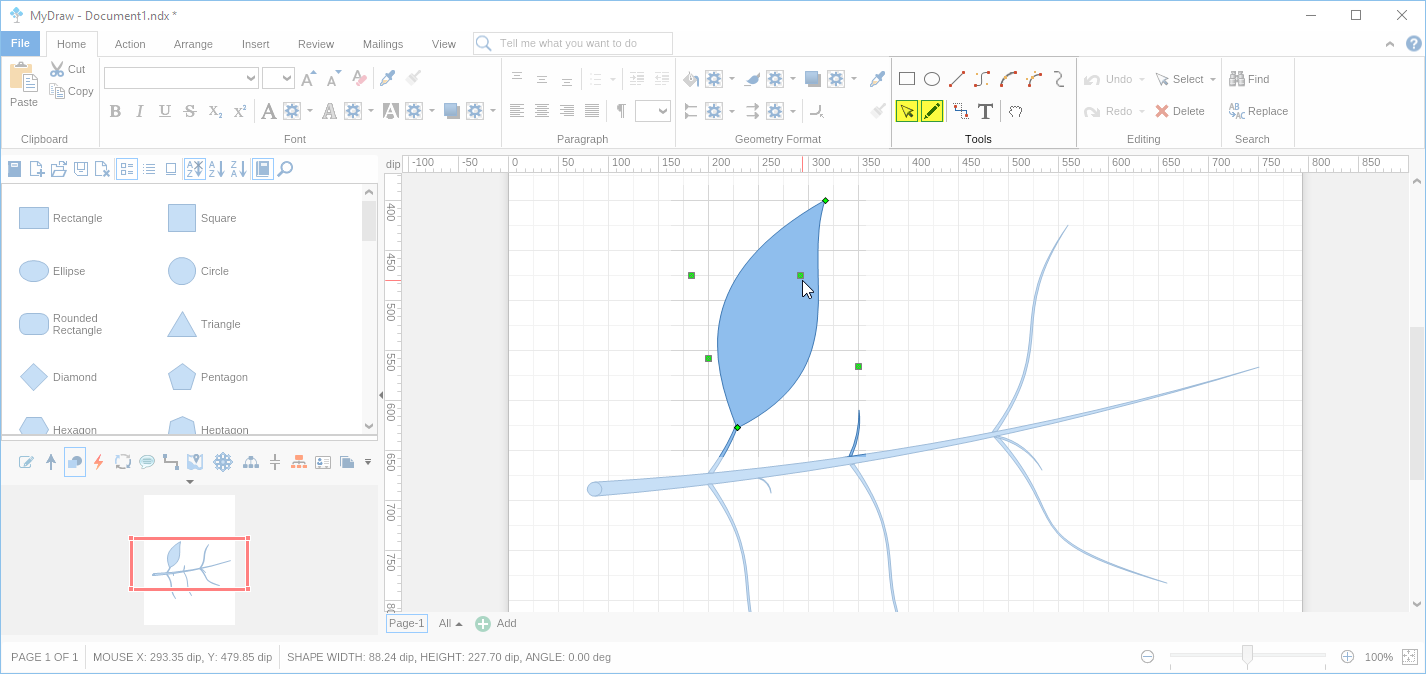Click the Copy button

71,91
